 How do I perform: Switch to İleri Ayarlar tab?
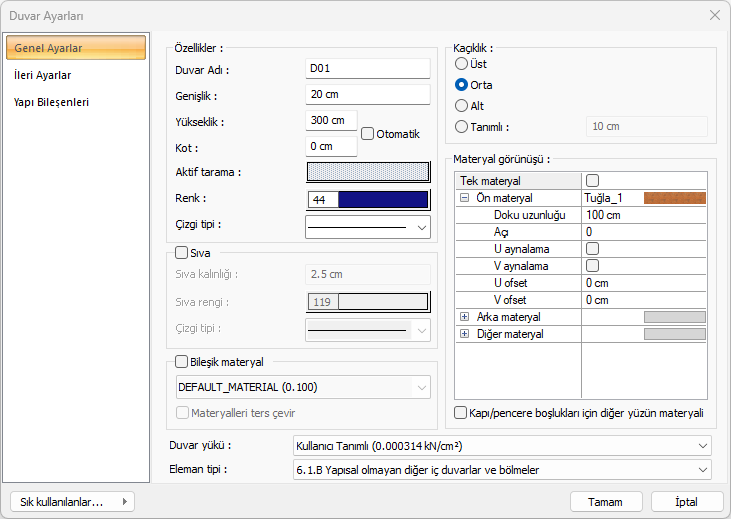42,75
